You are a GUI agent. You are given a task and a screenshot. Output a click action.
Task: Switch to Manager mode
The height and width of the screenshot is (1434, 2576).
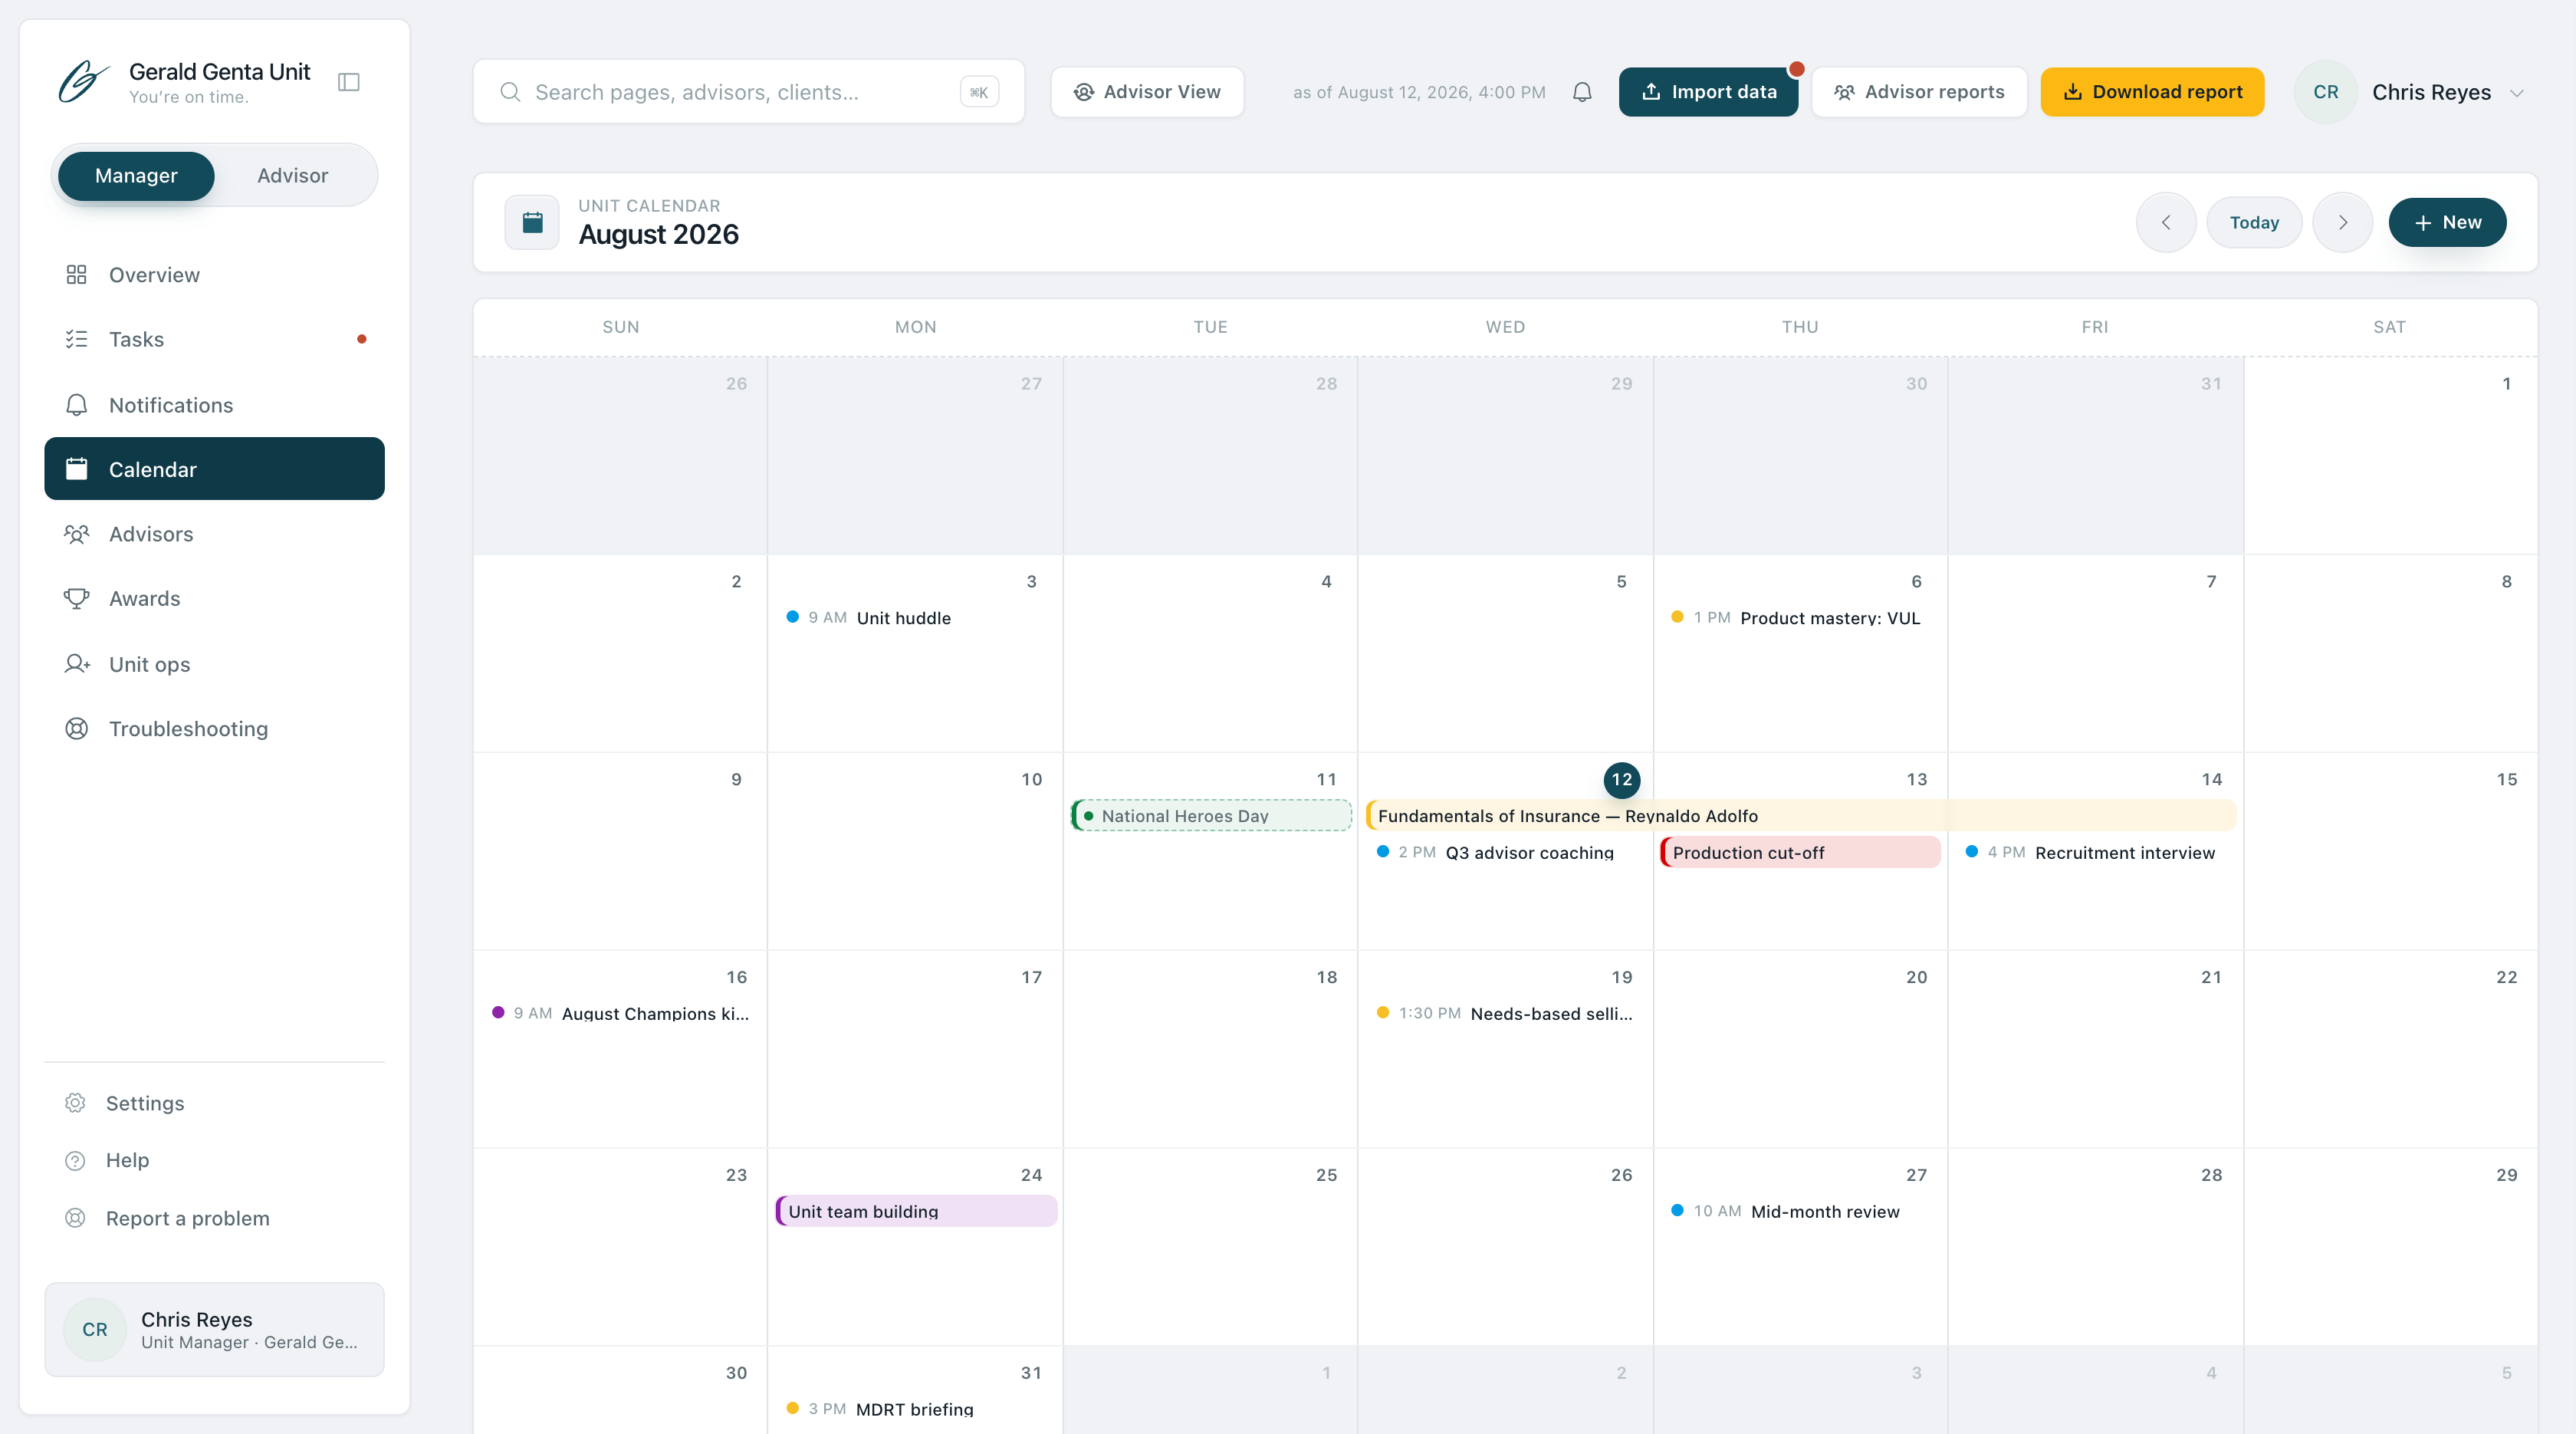[136, 176]
